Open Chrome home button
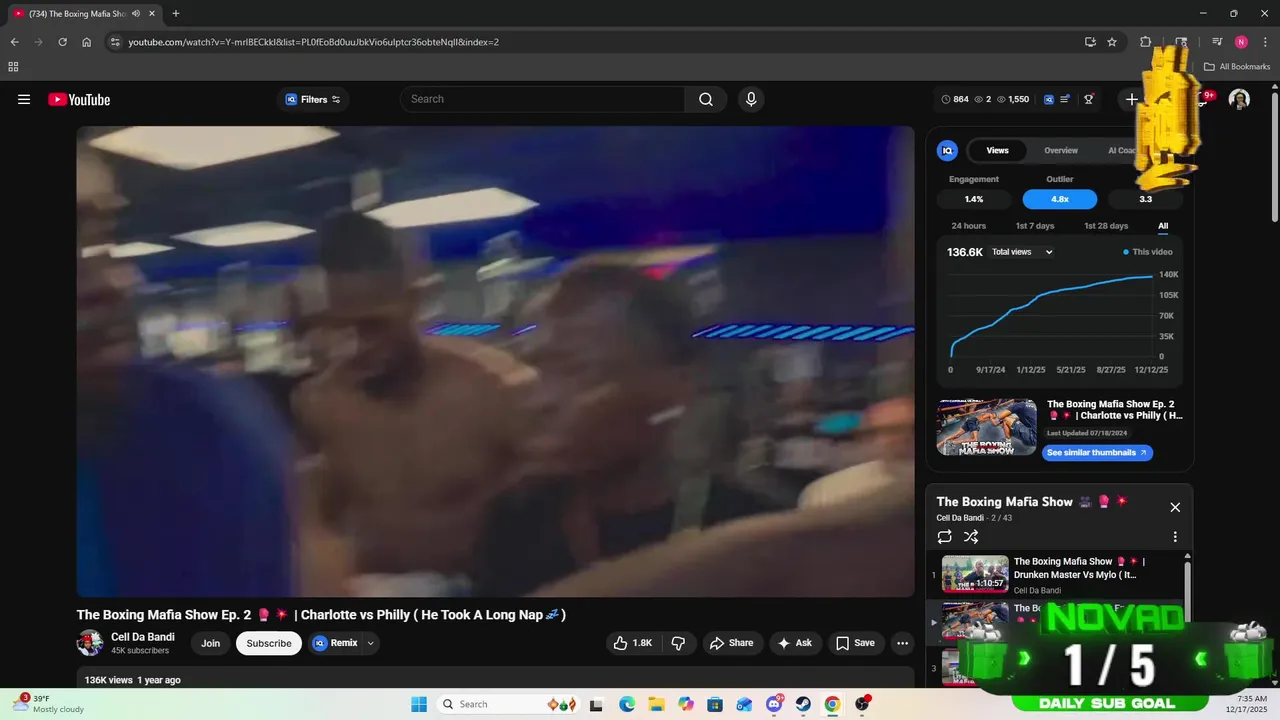Image resolution: width=1280 pixels, height=720 pixels. click(x=87, y=42)
